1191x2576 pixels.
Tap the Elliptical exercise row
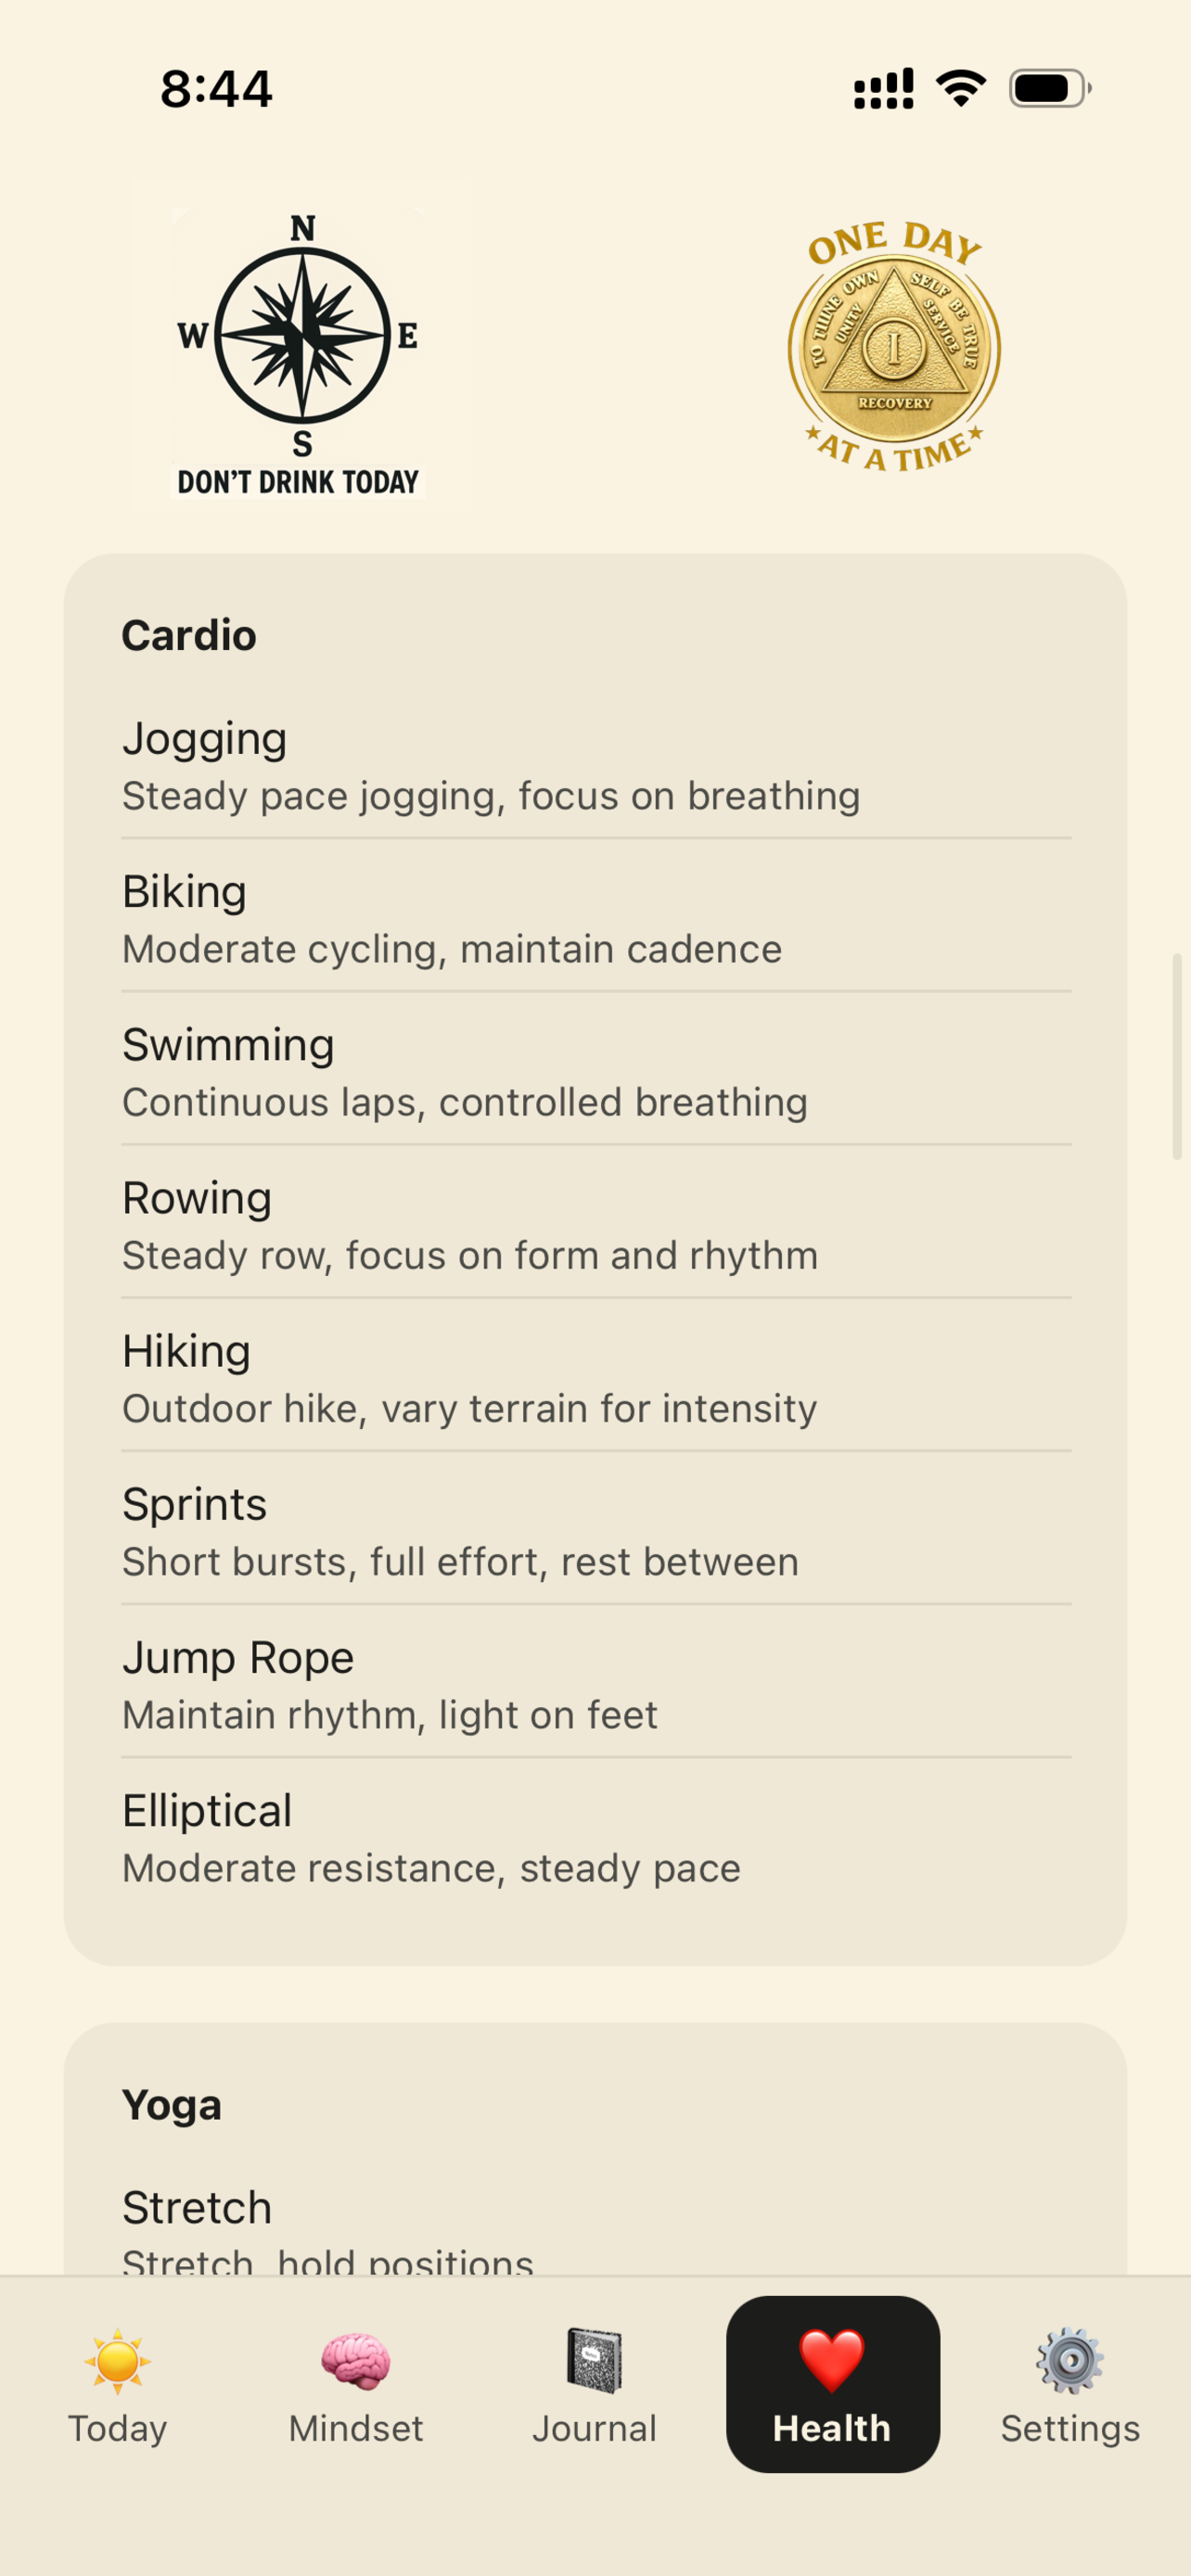pos(596,1837)
